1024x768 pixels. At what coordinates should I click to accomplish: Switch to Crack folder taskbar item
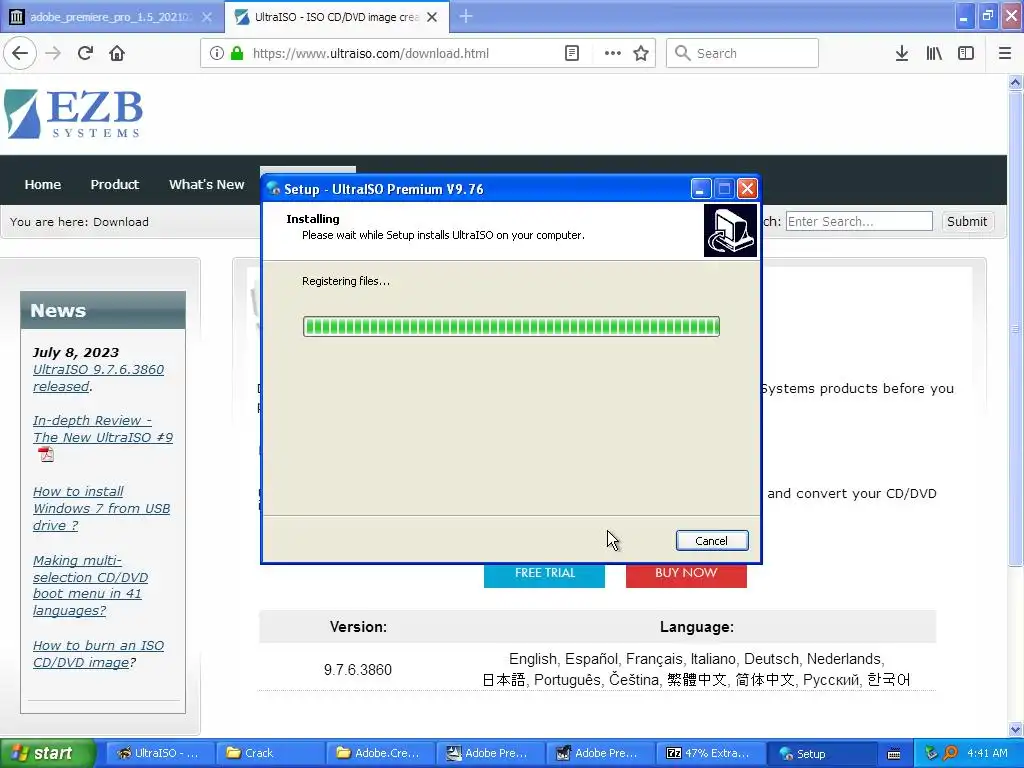tap(270, 753)
